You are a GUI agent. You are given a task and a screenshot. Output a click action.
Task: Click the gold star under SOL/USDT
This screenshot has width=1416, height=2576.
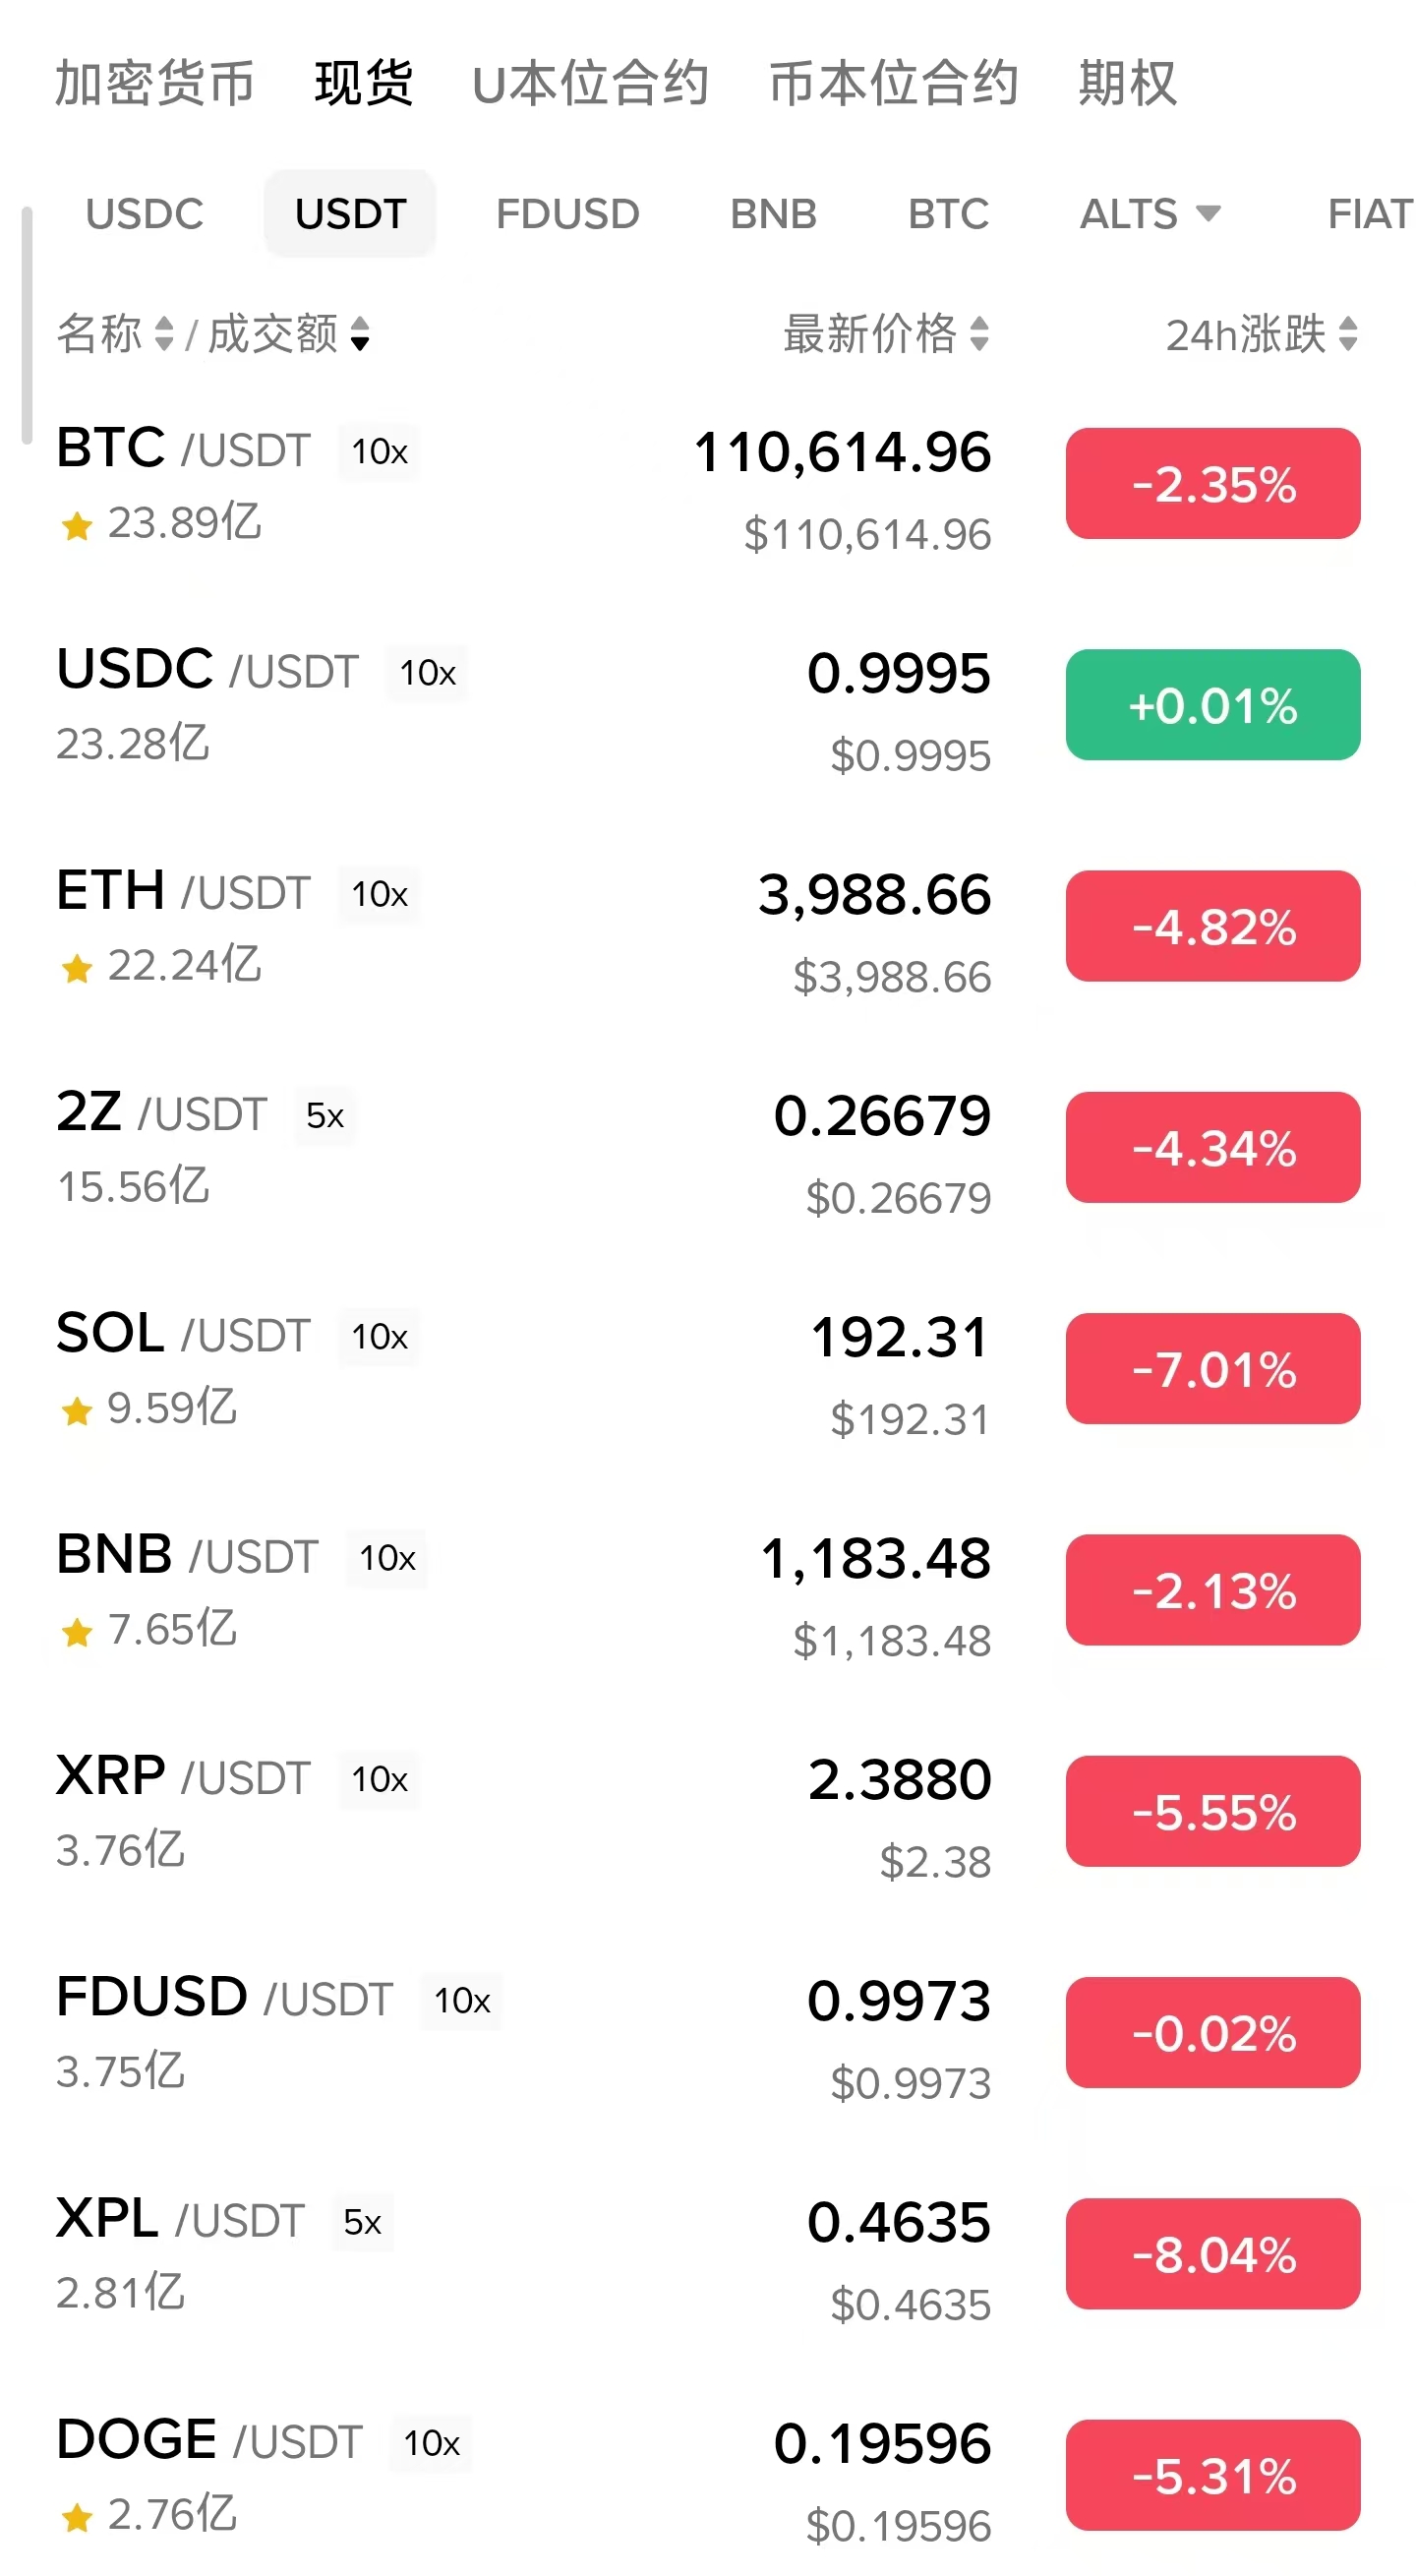[77, 1411]
